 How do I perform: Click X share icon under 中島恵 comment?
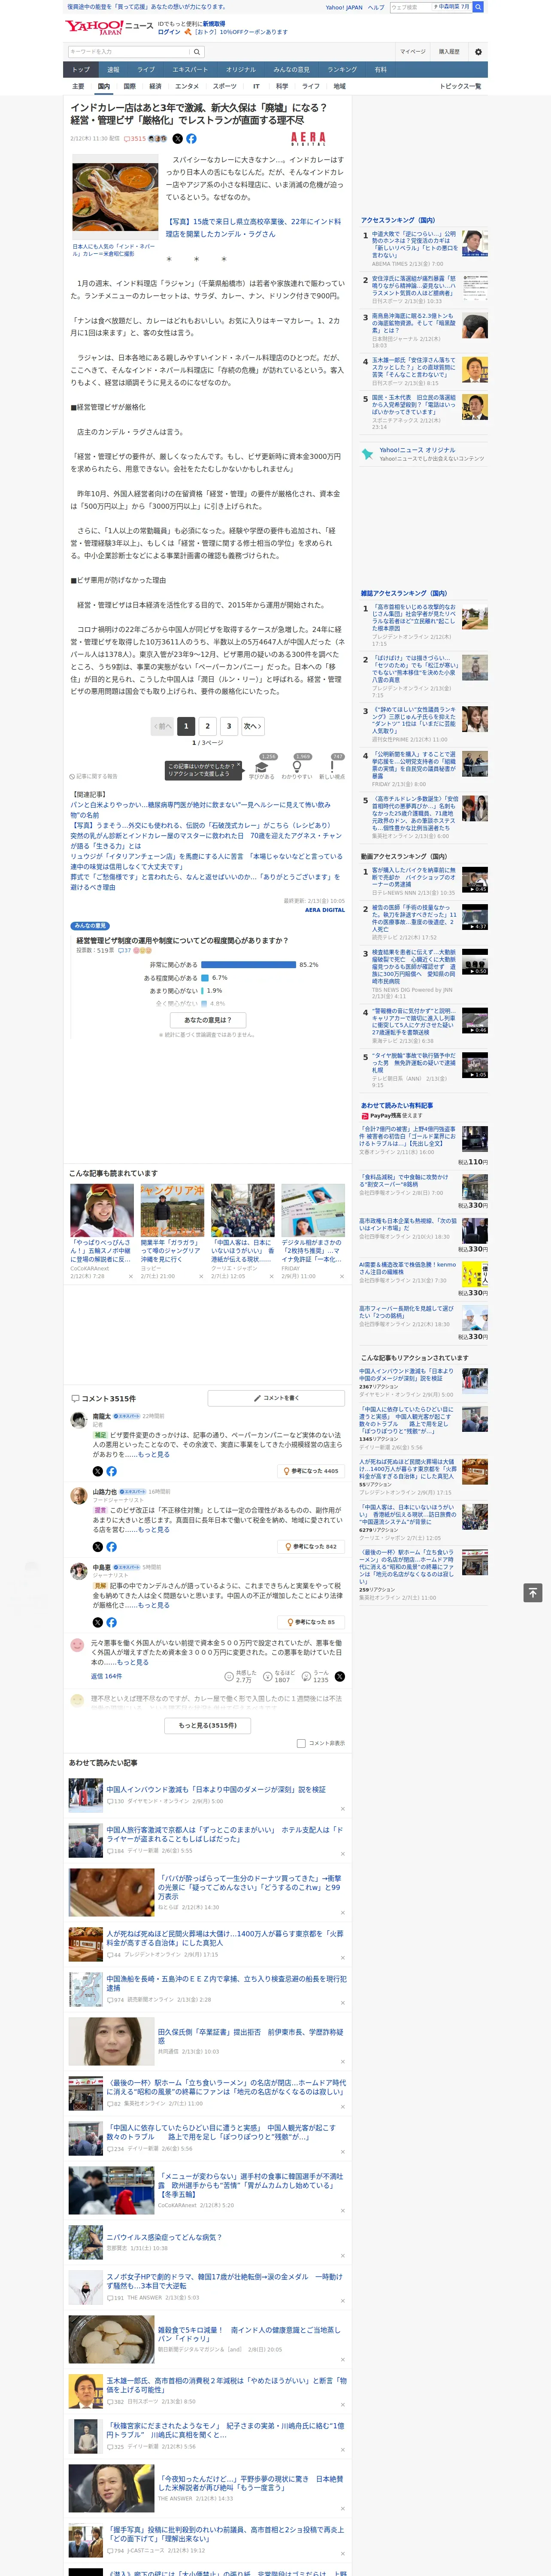98,1622
